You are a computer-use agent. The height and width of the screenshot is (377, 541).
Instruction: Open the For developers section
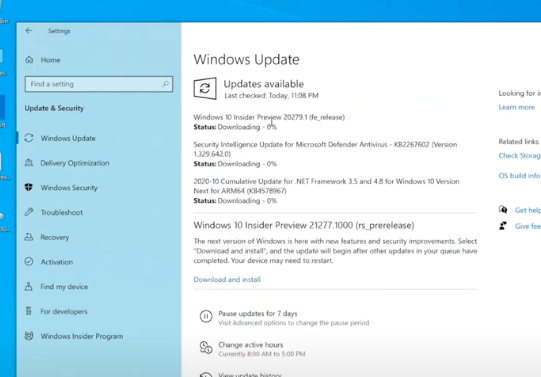[64, 311]
